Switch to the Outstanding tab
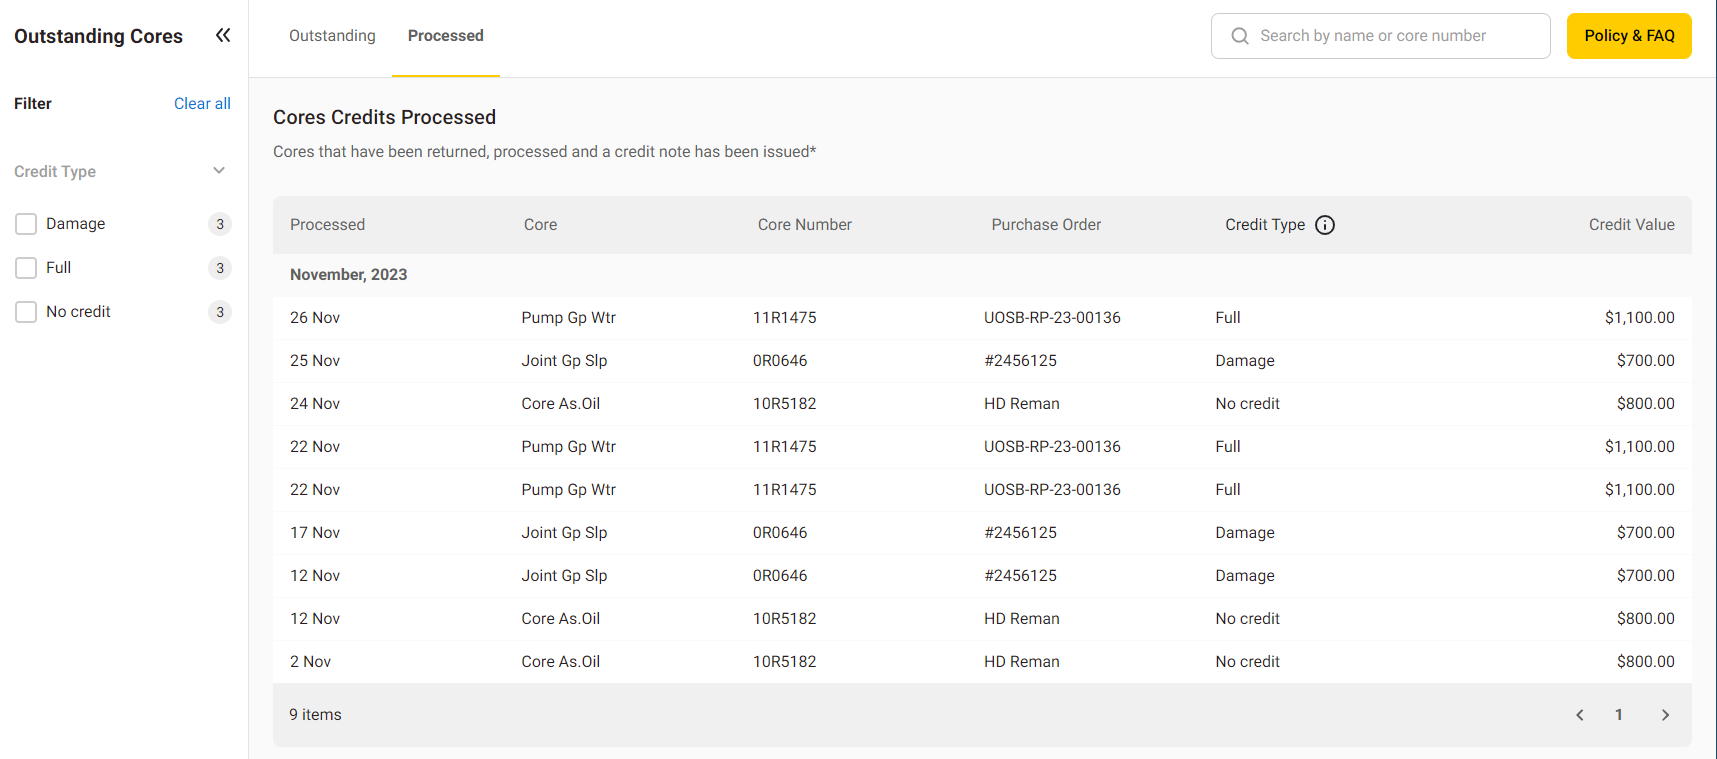The height and width of the screenshot is (759, 1717). click(x=332, y=36)
